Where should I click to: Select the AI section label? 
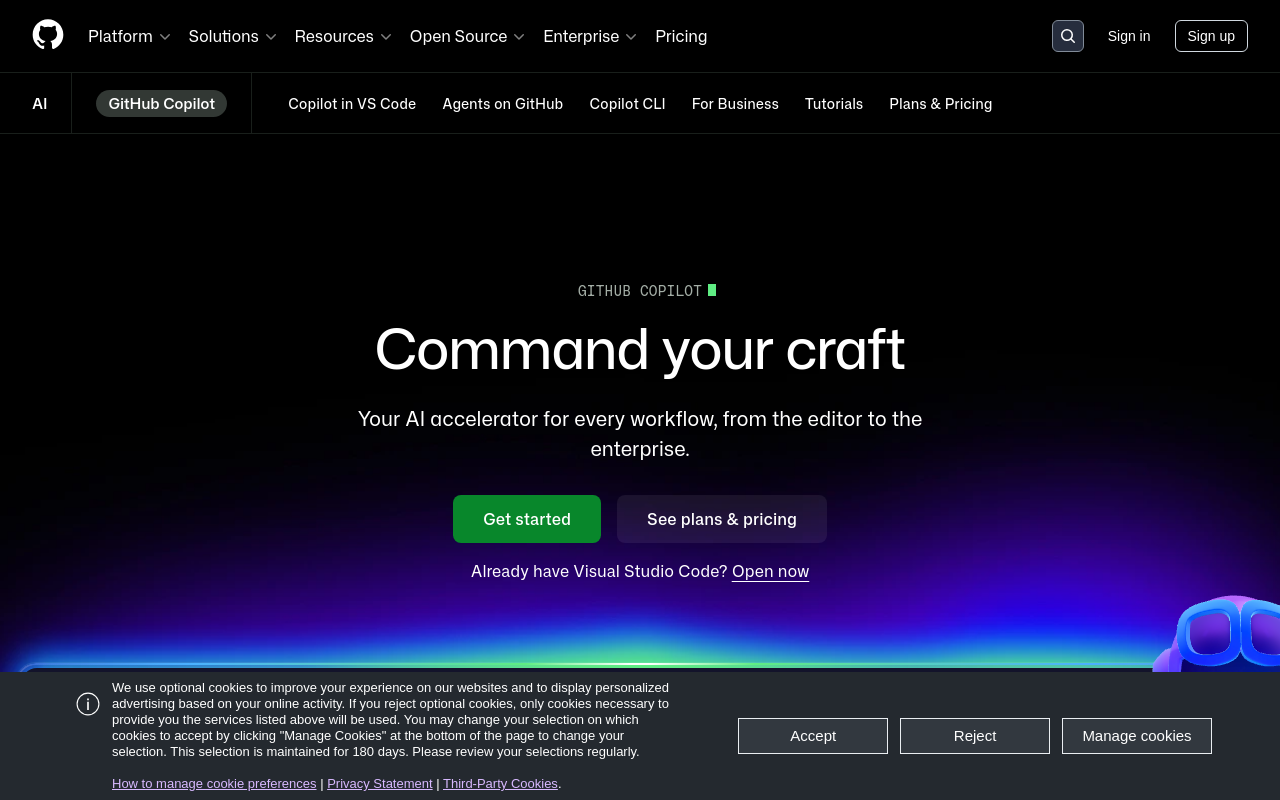point(40,103)
